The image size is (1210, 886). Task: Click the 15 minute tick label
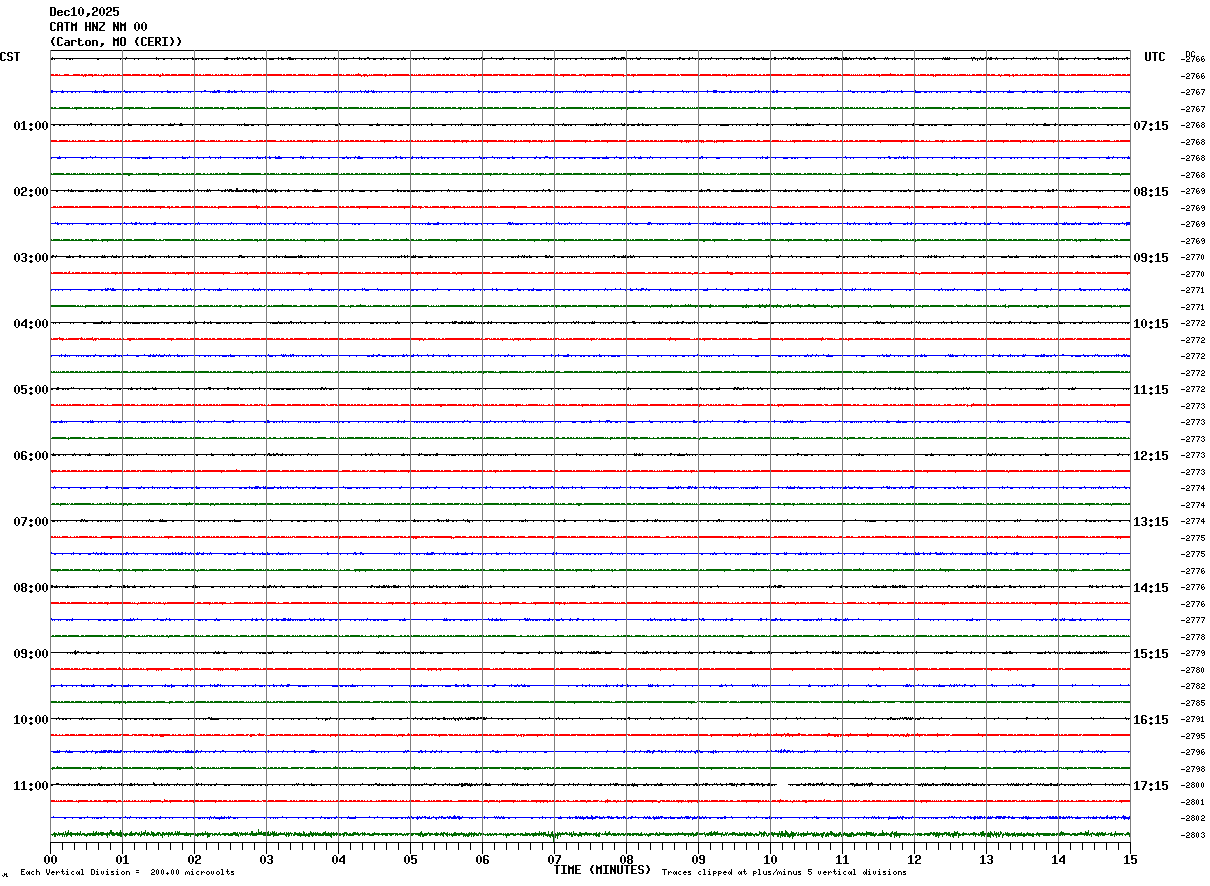[1130, 859]
